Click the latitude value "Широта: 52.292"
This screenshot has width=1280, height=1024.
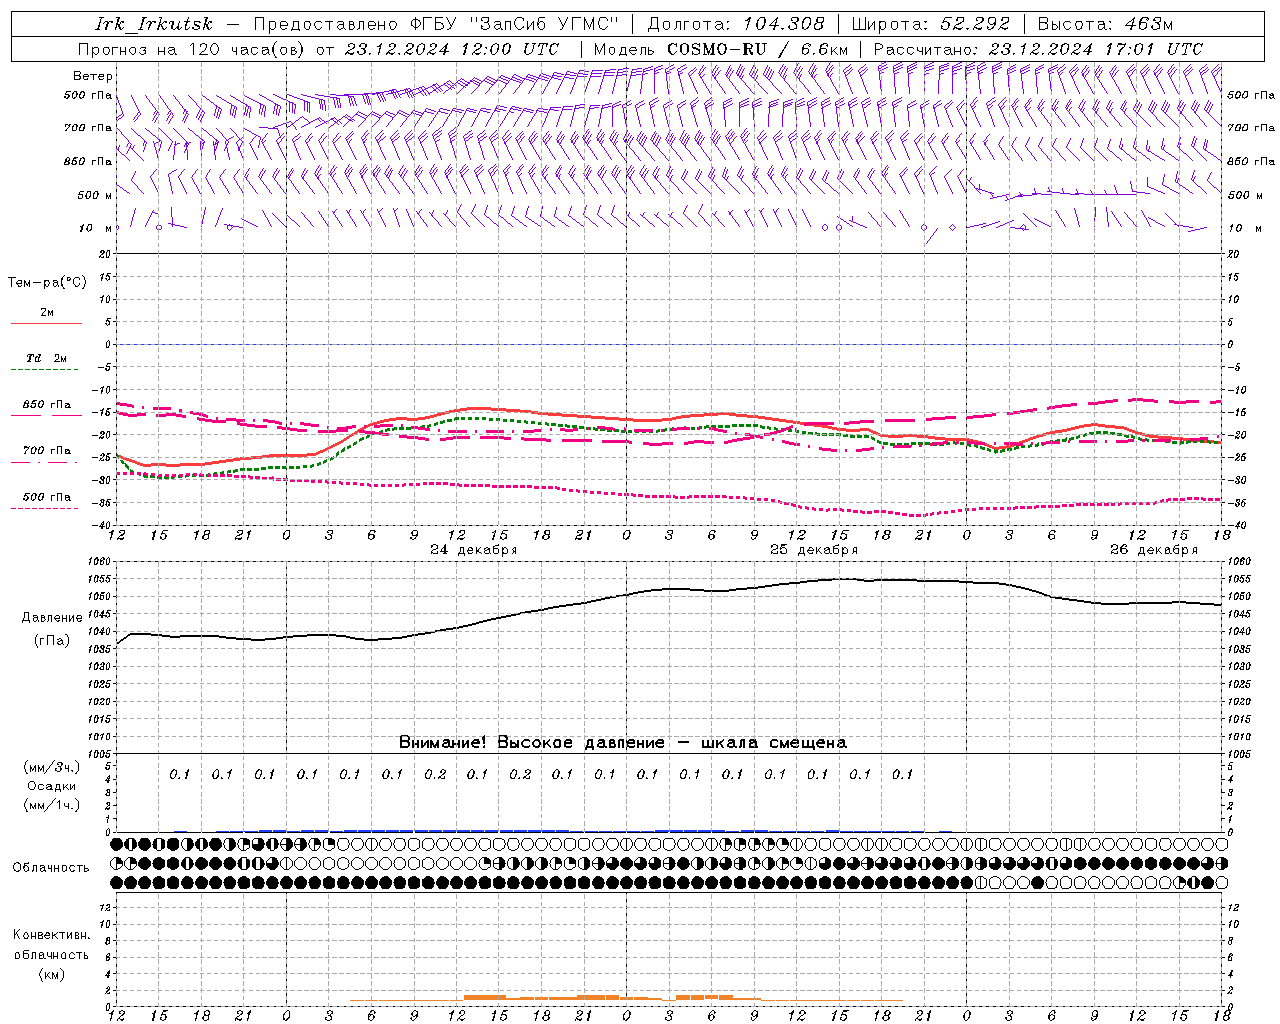pos(931,24)
